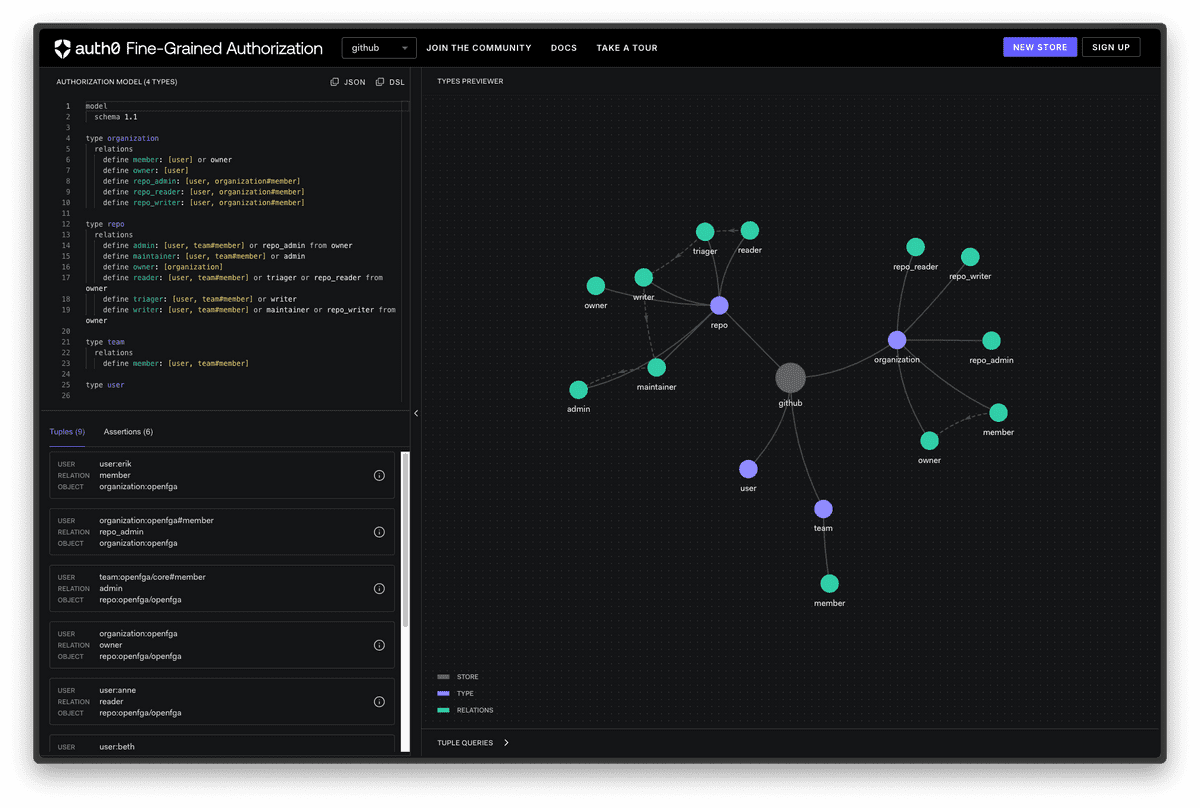Click the writer relation node
The image size is (1200, 808).
point(644,277)
